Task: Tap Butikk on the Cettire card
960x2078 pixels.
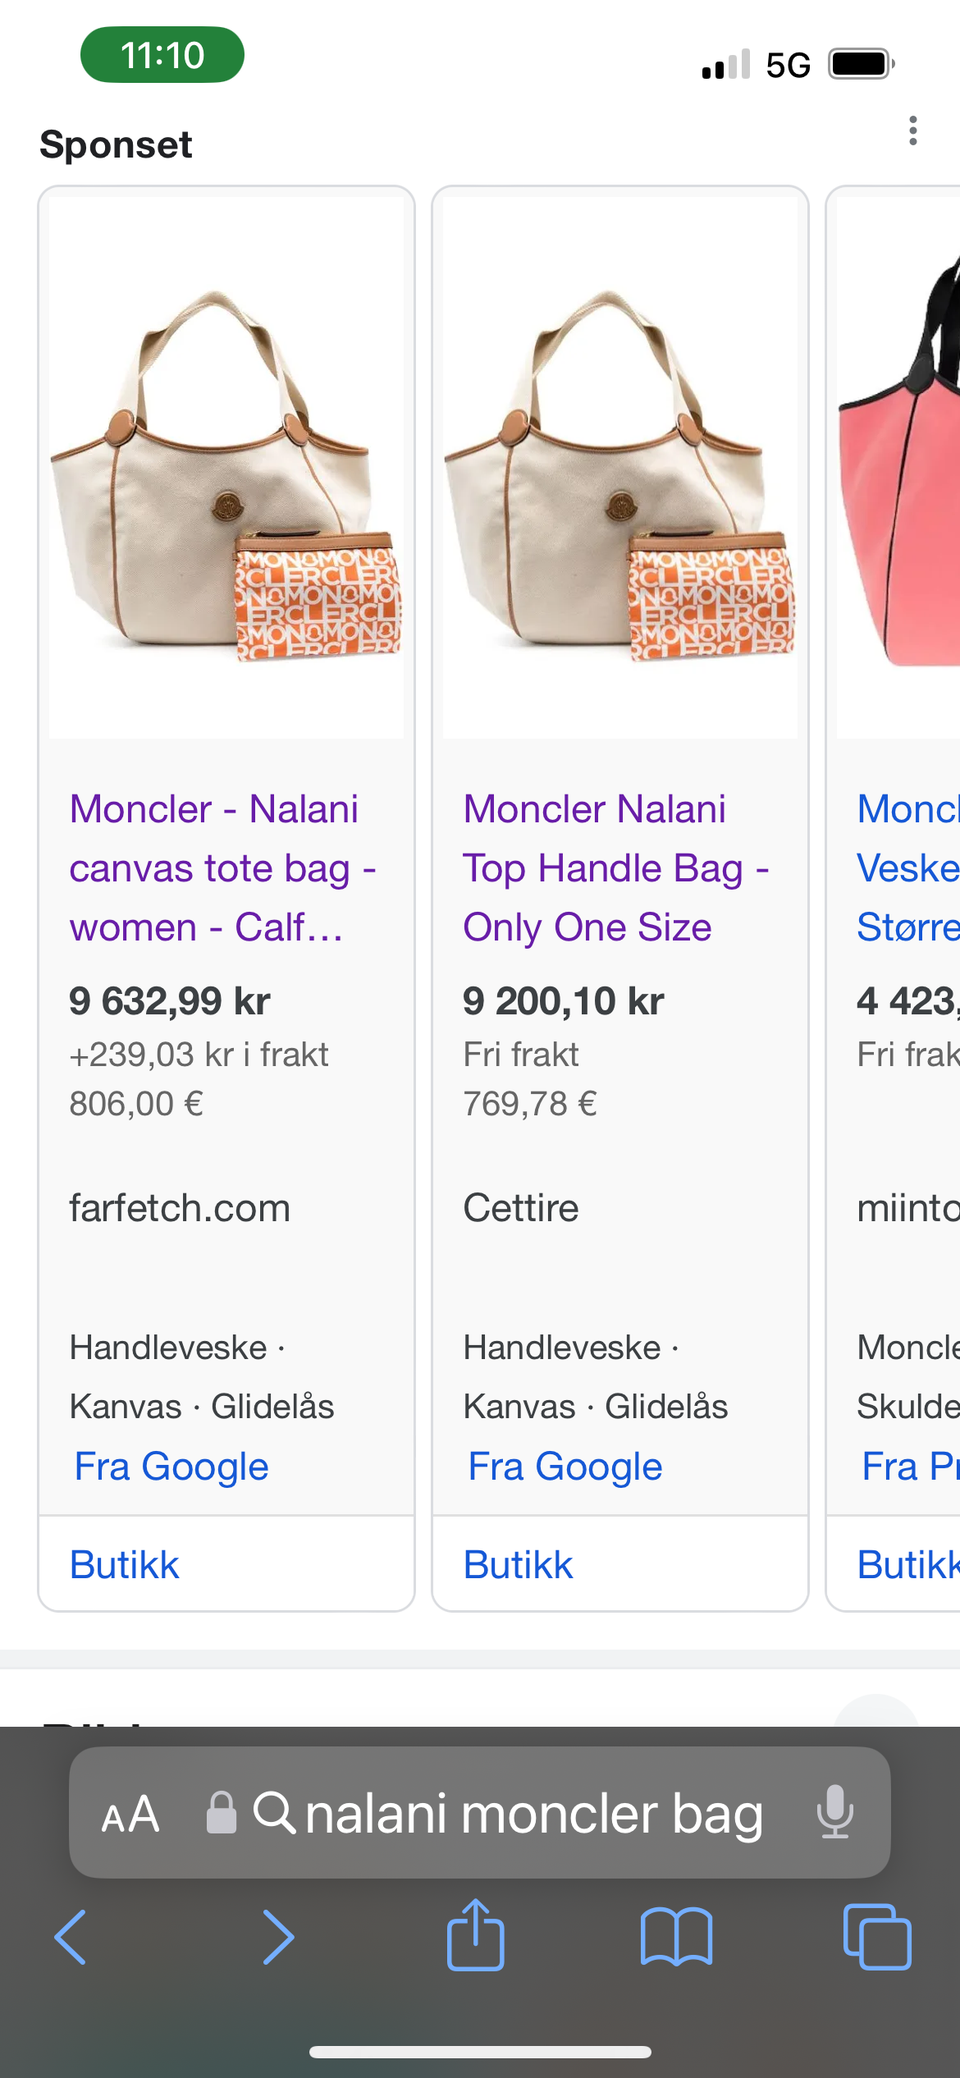Action: pyautogui.click(x=518, y=1565)
